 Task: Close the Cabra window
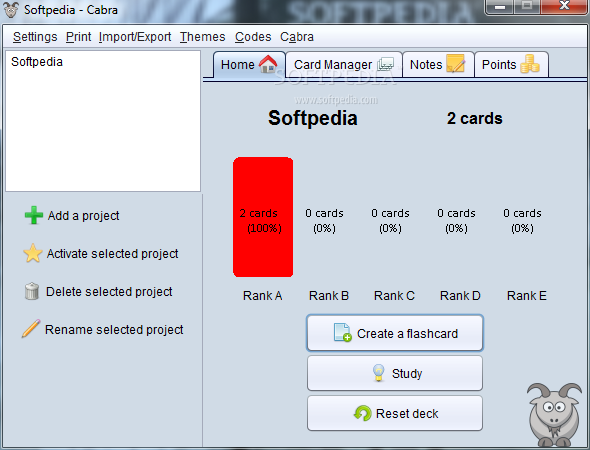(564, 6)
